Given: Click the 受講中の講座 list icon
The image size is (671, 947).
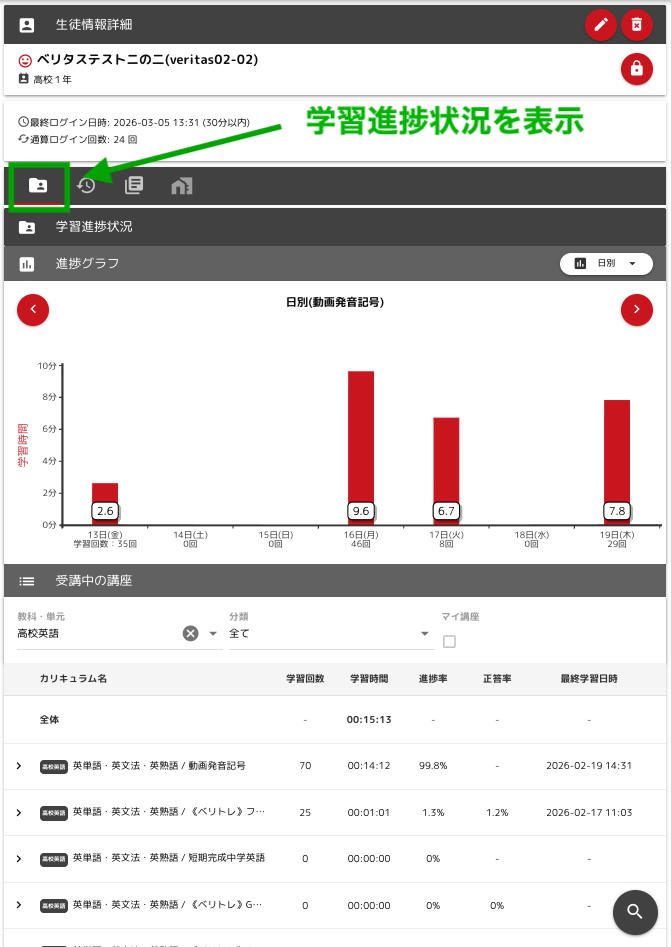Looking at the screenshot, I should tap(27, 581).
